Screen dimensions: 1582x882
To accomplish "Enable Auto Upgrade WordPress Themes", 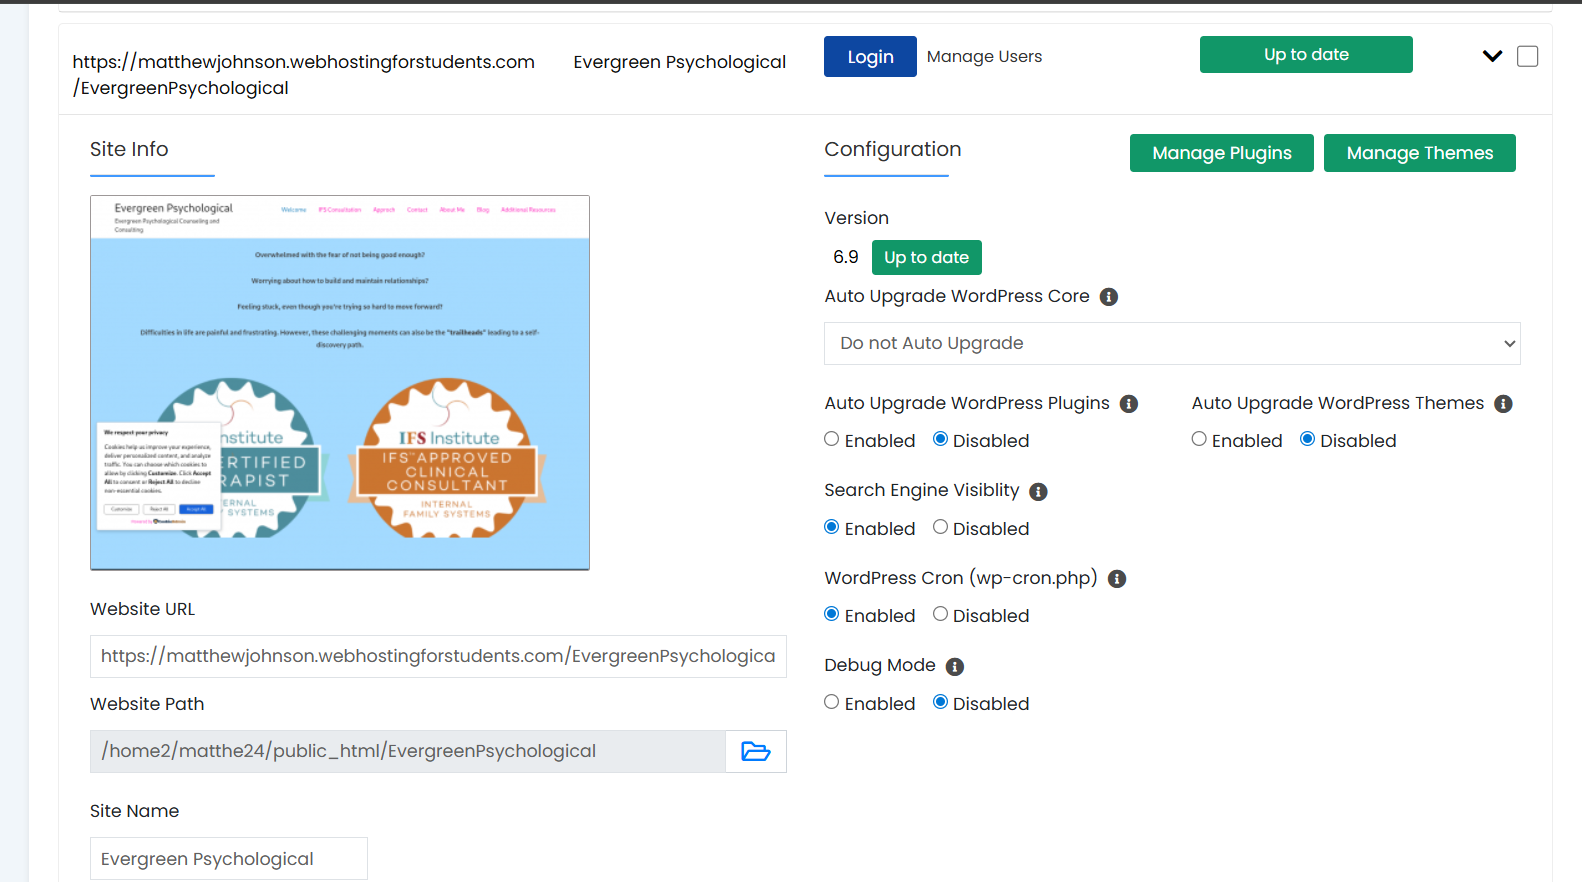I will click(1199, 439).
